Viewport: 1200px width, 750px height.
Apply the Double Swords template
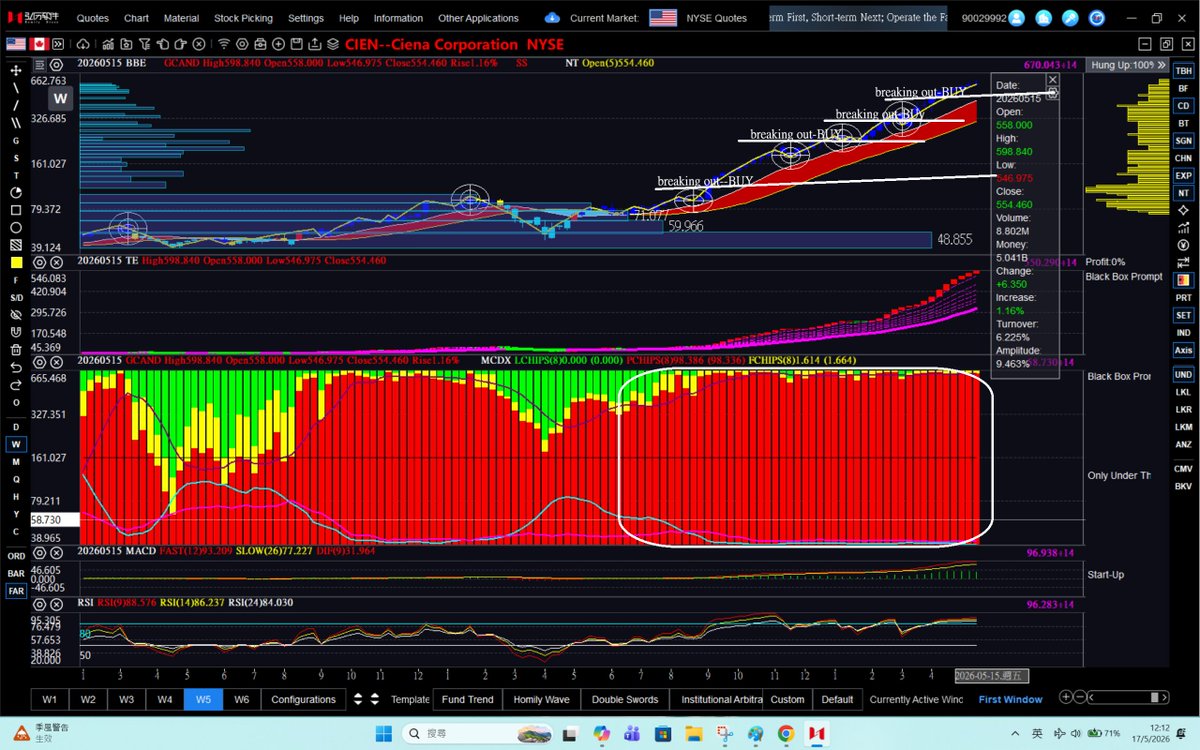(x=623, y=699)
